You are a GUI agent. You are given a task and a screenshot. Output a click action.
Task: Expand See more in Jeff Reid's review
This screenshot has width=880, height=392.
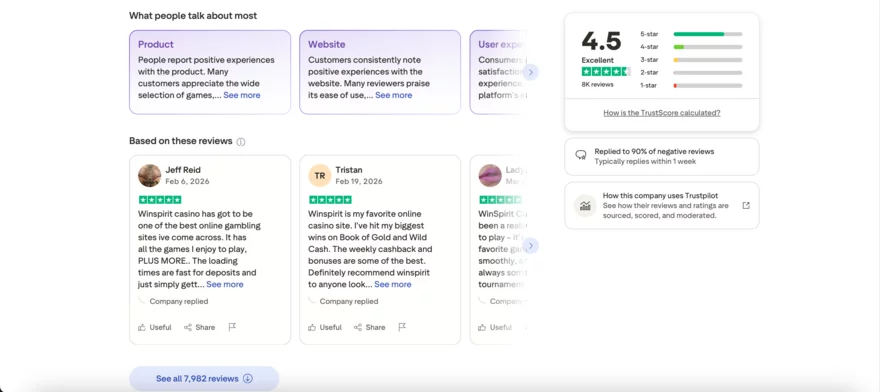coord(224,285)
